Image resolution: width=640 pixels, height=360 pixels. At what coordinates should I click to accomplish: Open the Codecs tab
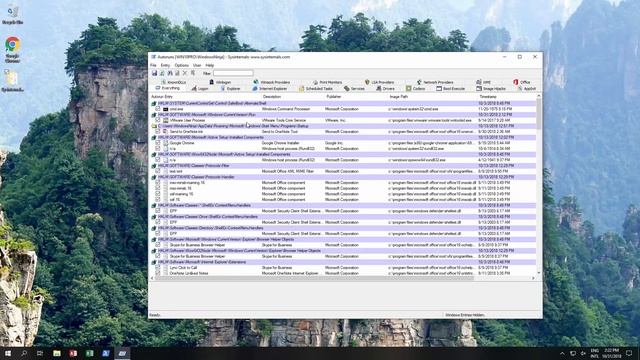pyautogui.click(x=416, y=89)
